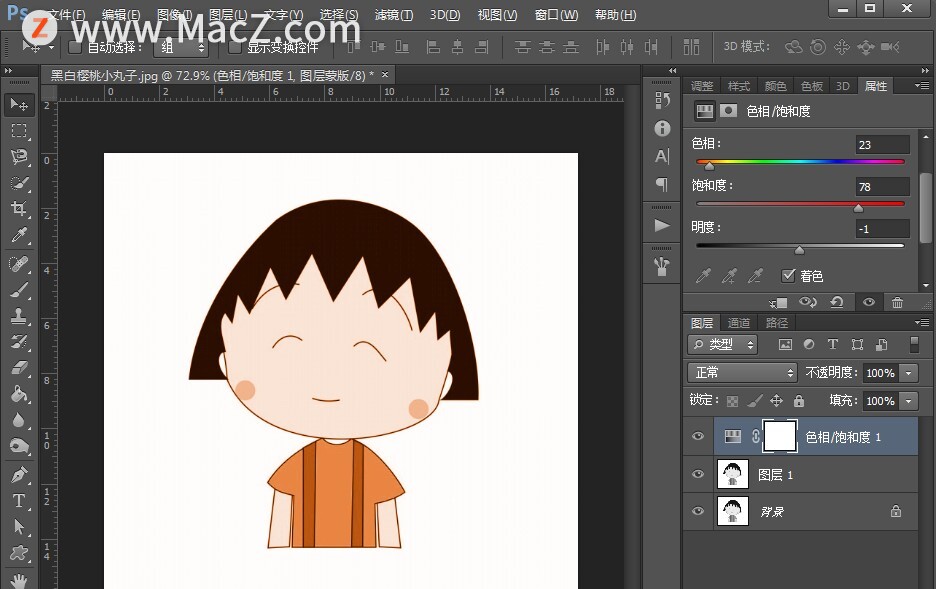
Task: Delete the adjustment layer with trash icon
Action: click(897, 303)
